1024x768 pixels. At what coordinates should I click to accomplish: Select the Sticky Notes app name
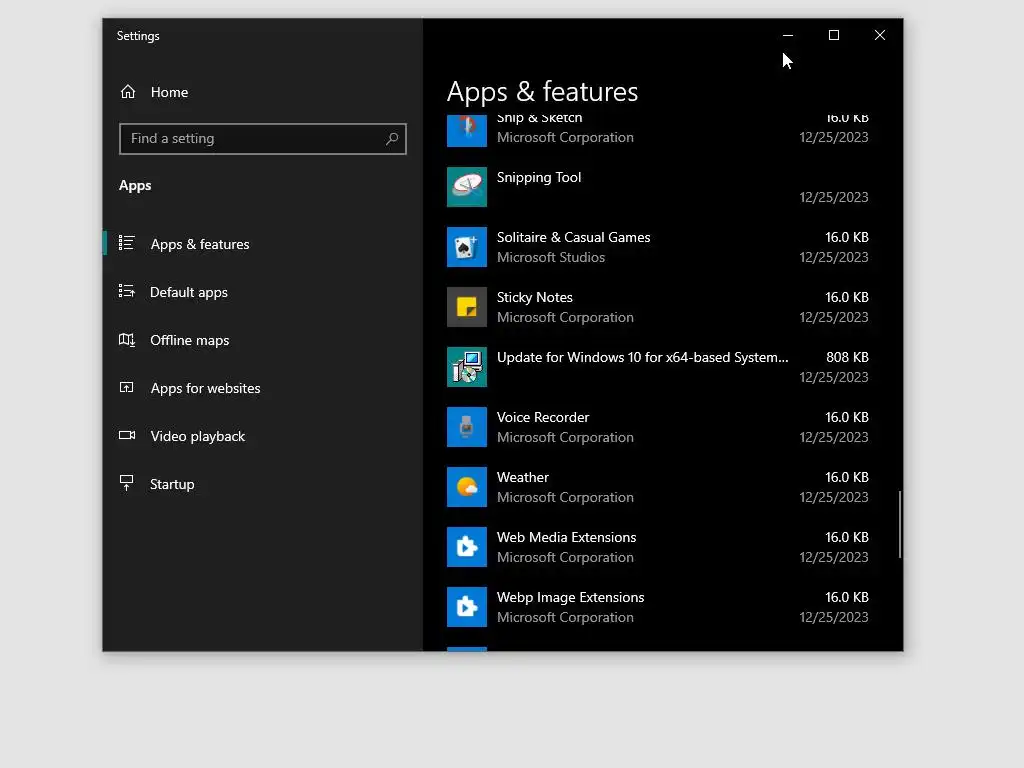pyautogui.click(x=534, y=297)
